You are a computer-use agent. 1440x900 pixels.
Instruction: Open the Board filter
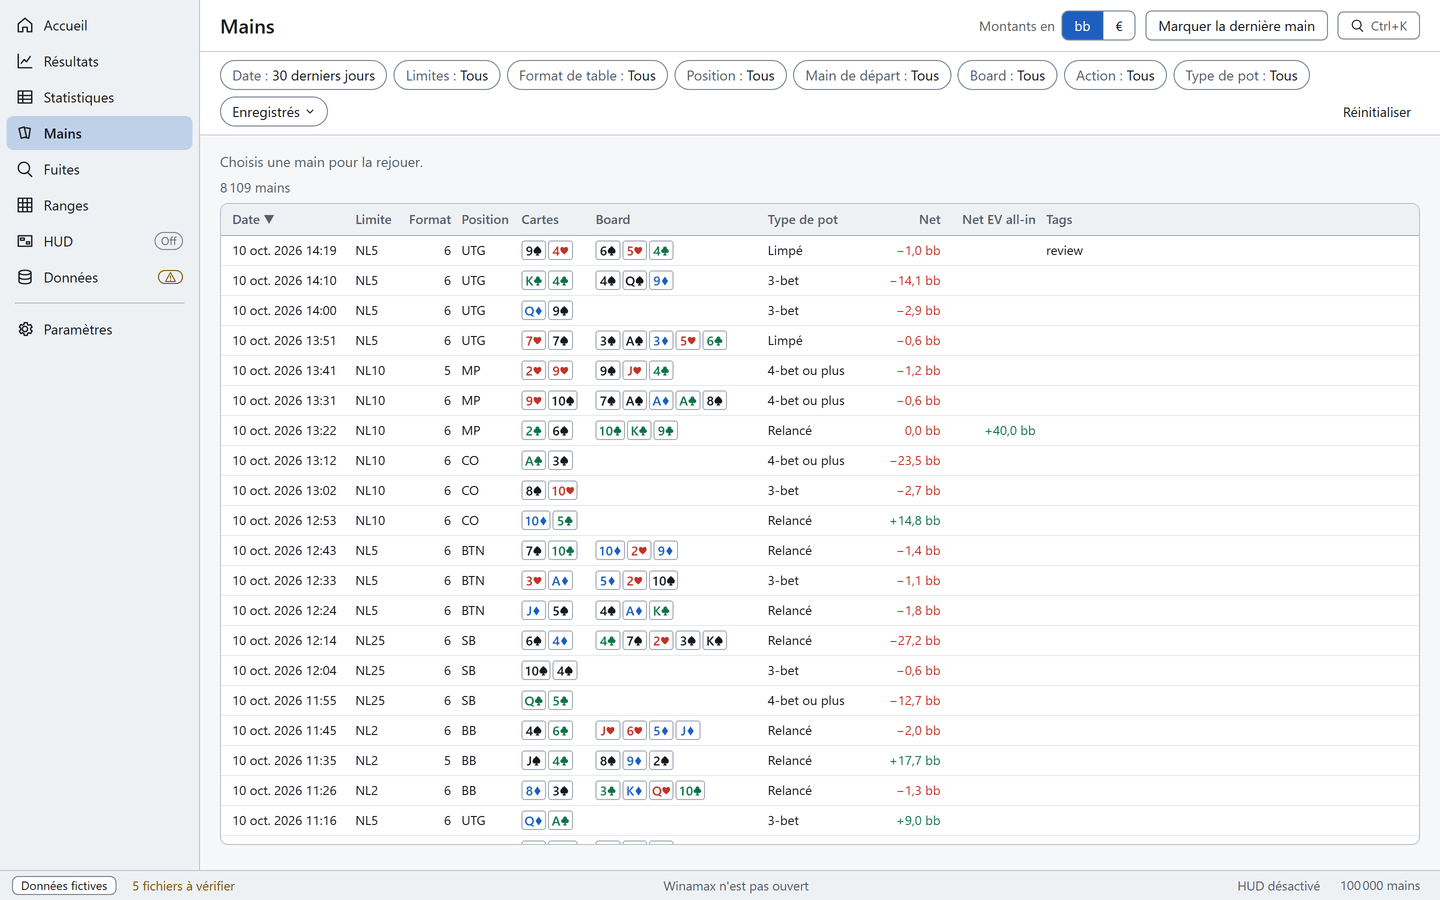(x=1007, y=75)
